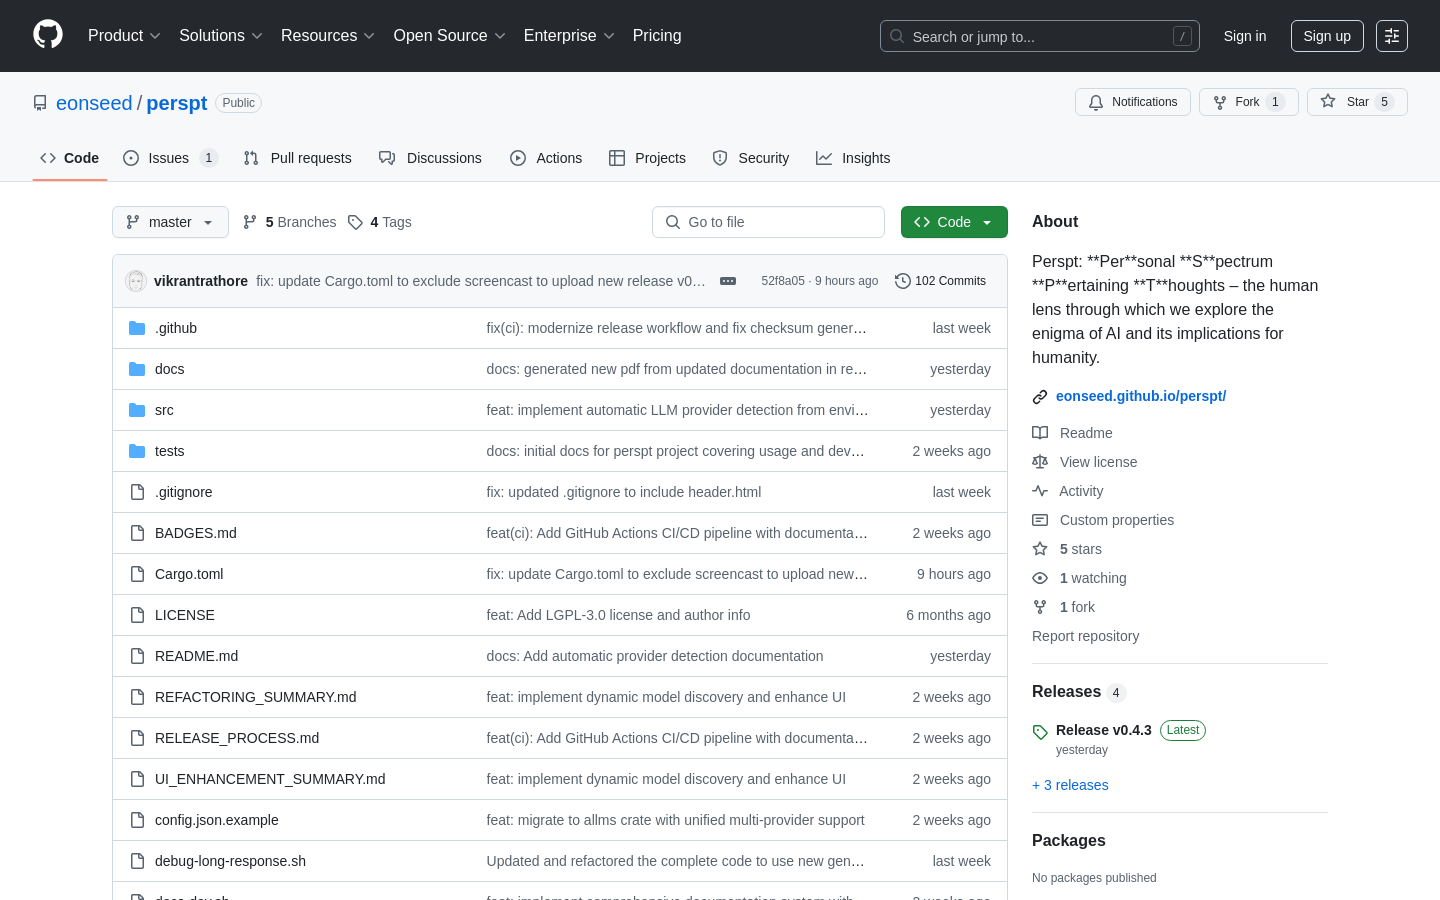The height and width of the screenshot is (900, 1440).
Task: Open the Insights tab
Action: 853,158
